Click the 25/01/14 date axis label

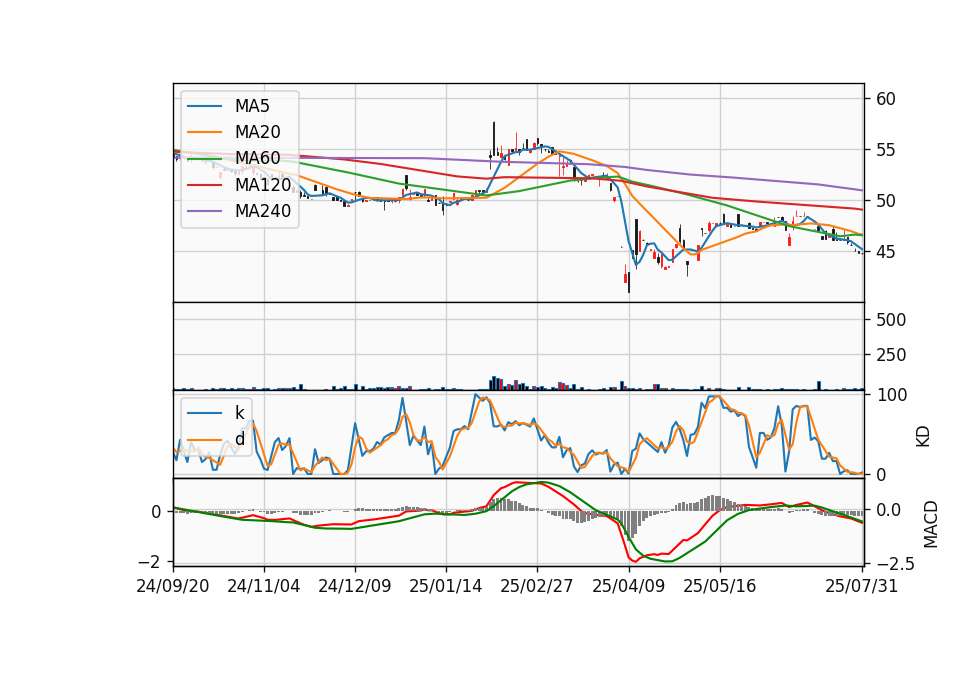click(x=446, y=586)
